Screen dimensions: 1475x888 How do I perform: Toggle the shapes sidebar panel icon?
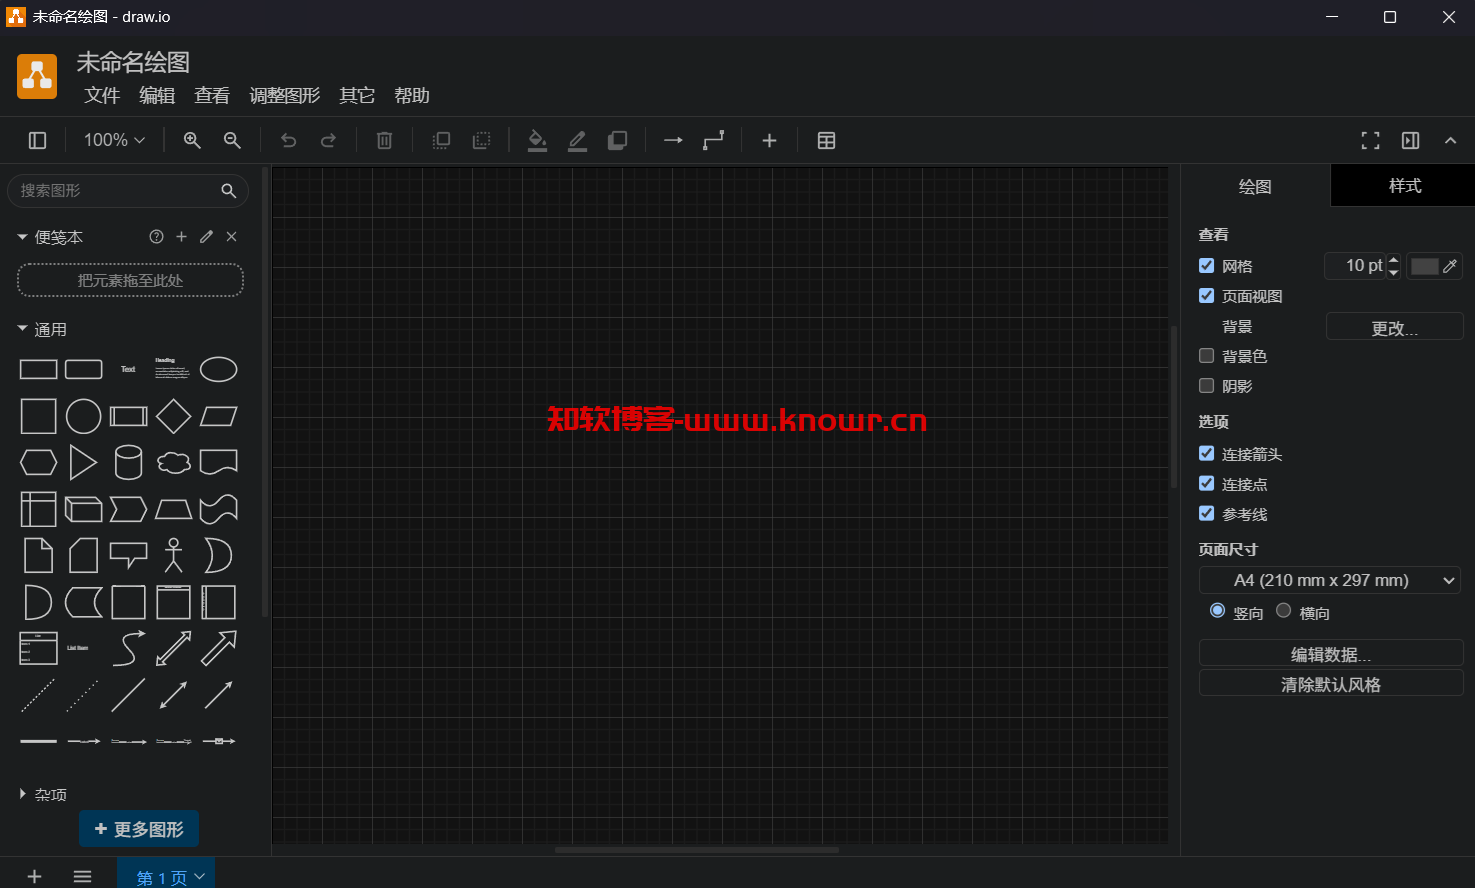point(37,141)
